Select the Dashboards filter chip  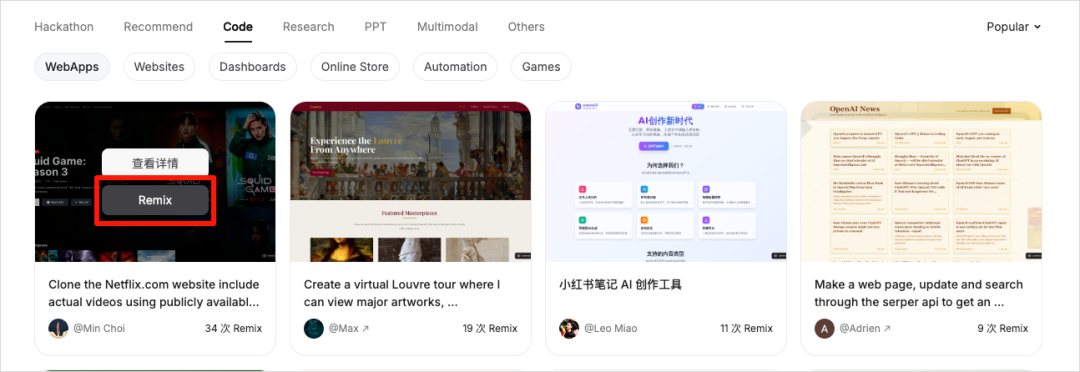point(253,67)
